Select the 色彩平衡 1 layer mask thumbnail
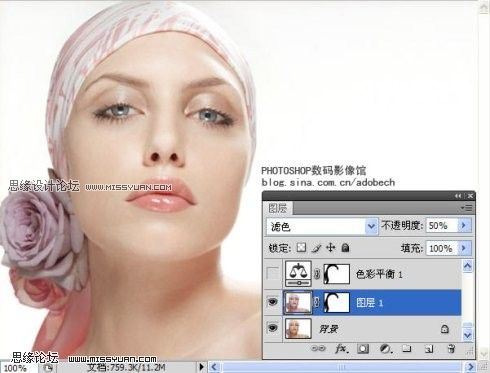This screenshot has width=490, height=373. (x=337, y=274)
